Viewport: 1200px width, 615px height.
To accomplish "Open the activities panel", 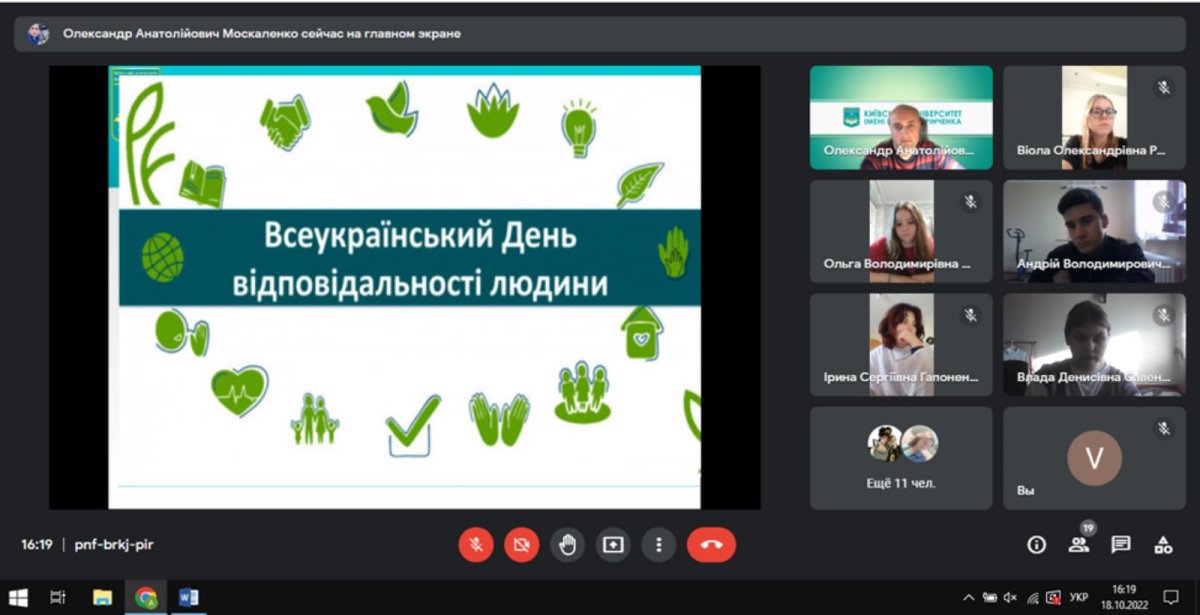I will click(x=1163, y=545).
